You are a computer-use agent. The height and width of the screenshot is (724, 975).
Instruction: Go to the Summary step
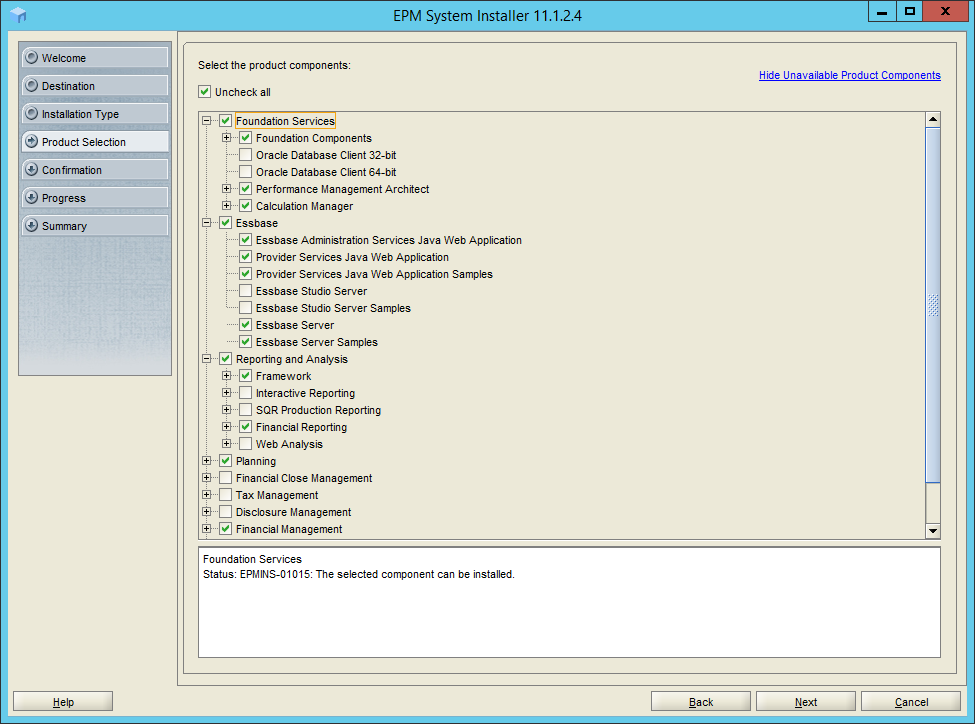(95, 225)
